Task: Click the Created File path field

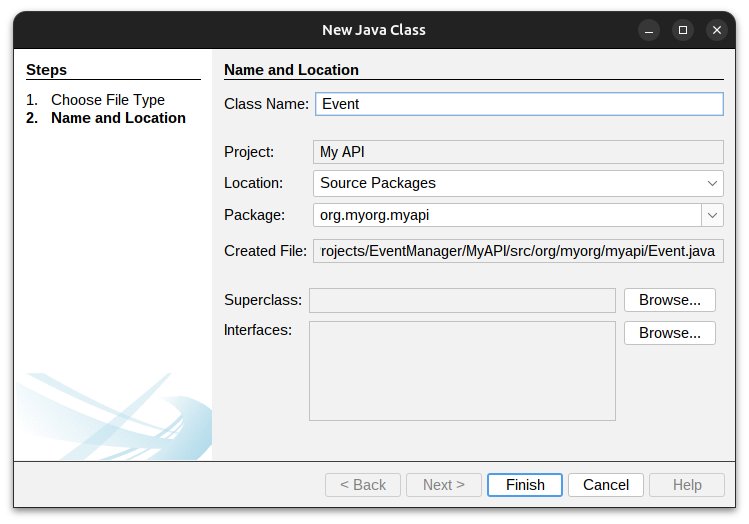Action: coord(518,251)
